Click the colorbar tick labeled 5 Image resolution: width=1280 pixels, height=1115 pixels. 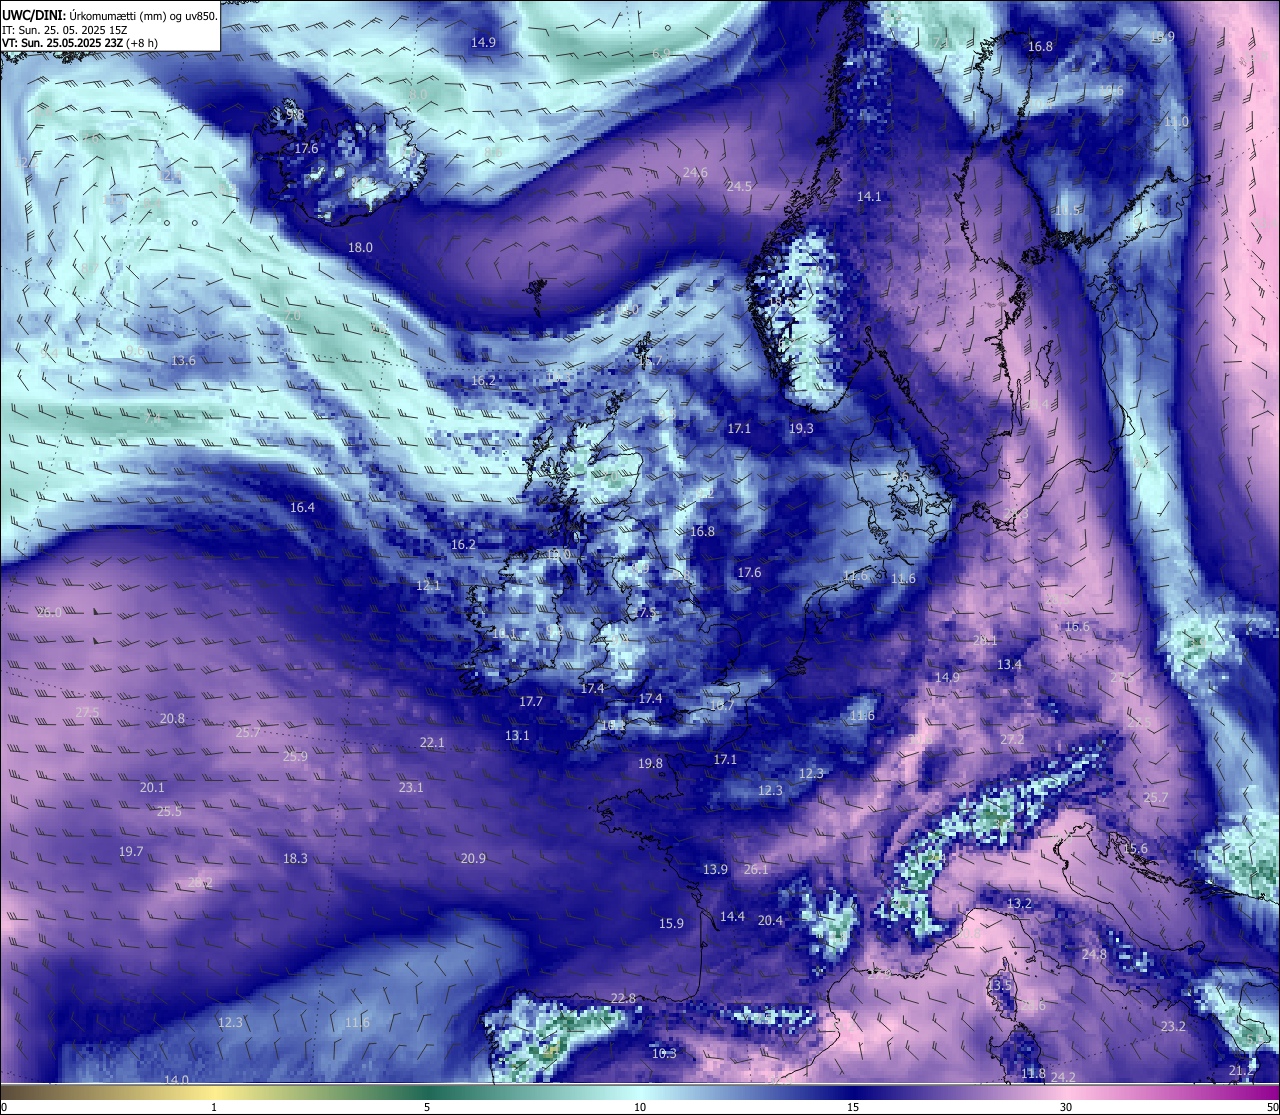(427, 1107)
